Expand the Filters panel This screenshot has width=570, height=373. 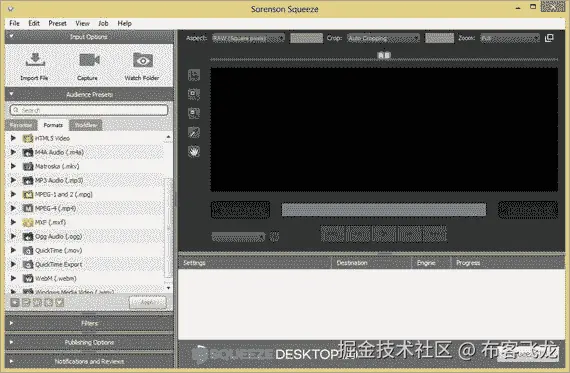coord(11,323)
